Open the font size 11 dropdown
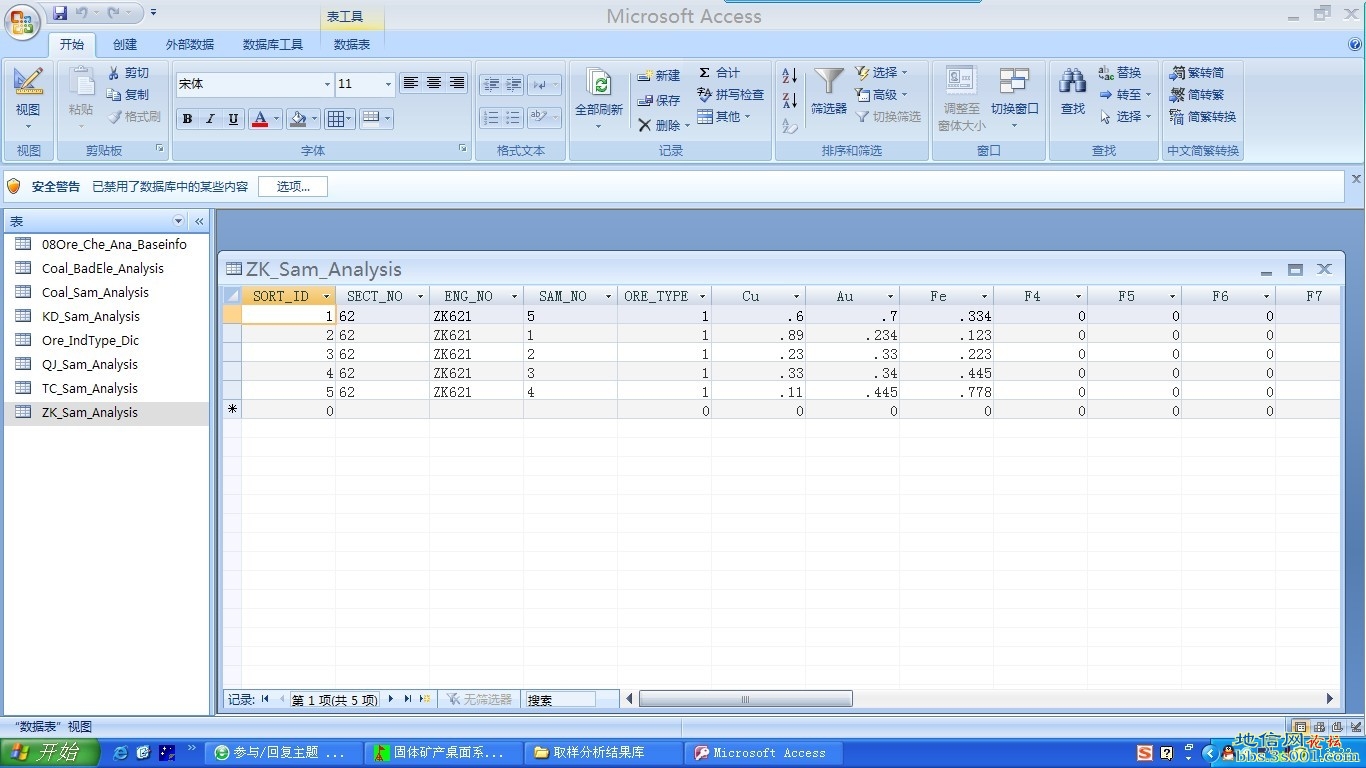This screenshot has width=1366, height=768. [389, 84]
